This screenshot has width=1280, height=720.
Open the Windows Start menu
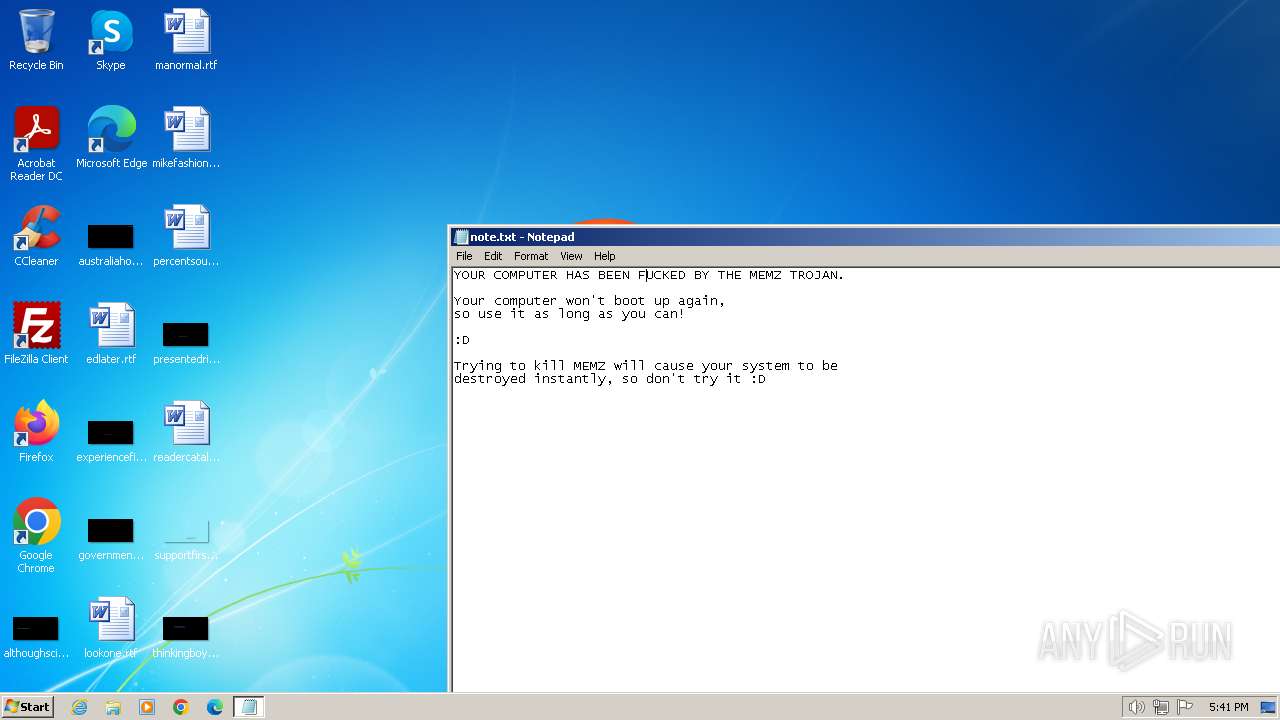pyautogui.click(x=27, y=707)
